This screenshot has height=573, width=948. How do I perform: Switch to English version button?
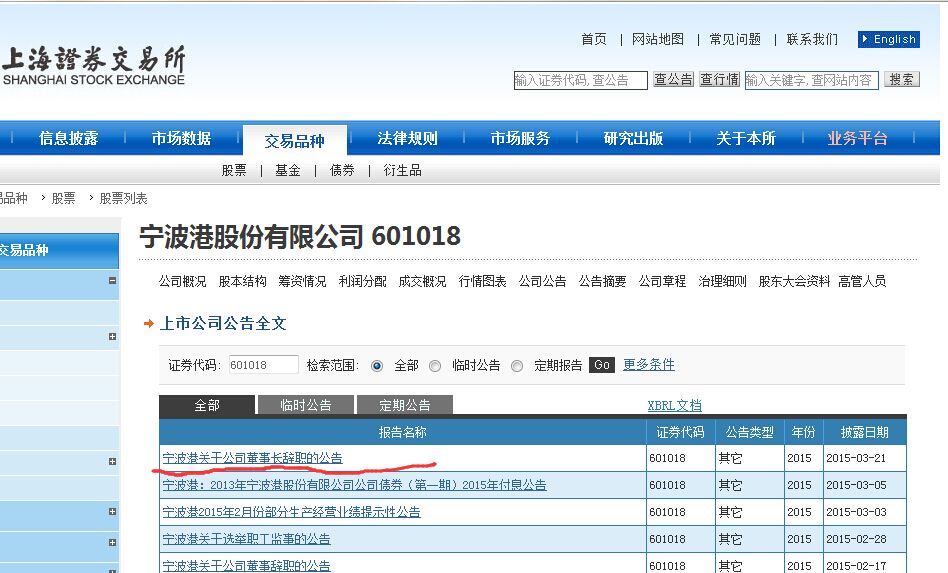click(x=889, y=39)
